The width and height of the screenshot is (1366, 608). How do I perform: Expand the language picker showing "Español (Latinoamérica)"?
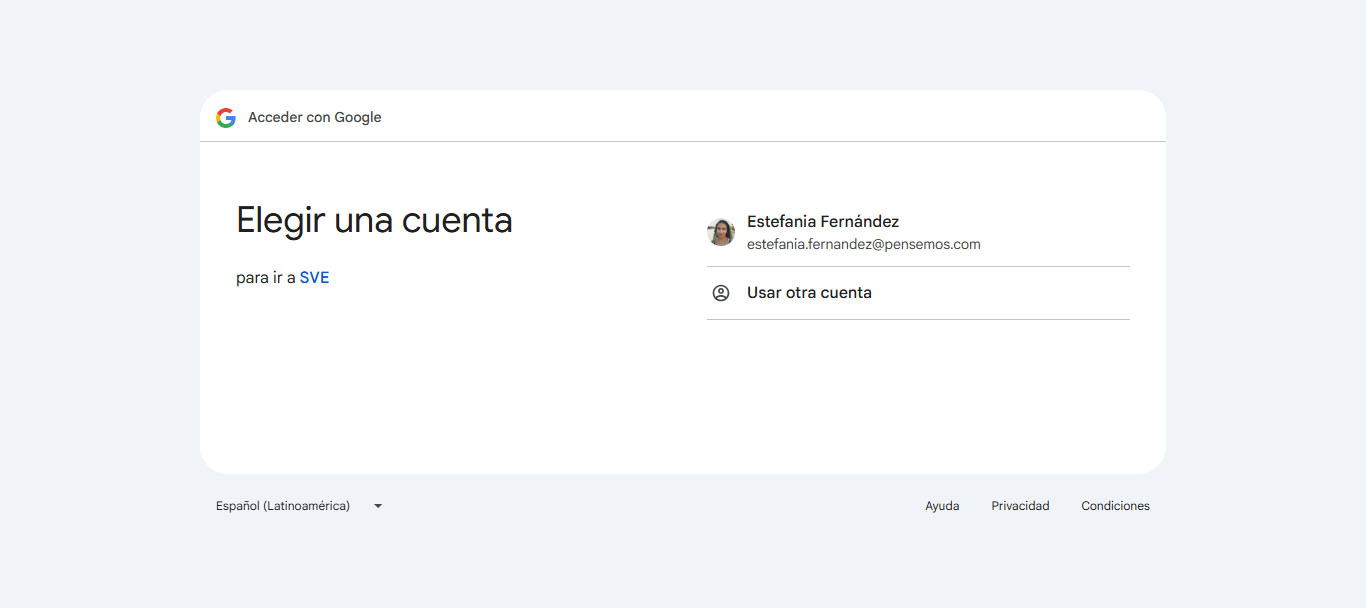[x=300, y=506]
